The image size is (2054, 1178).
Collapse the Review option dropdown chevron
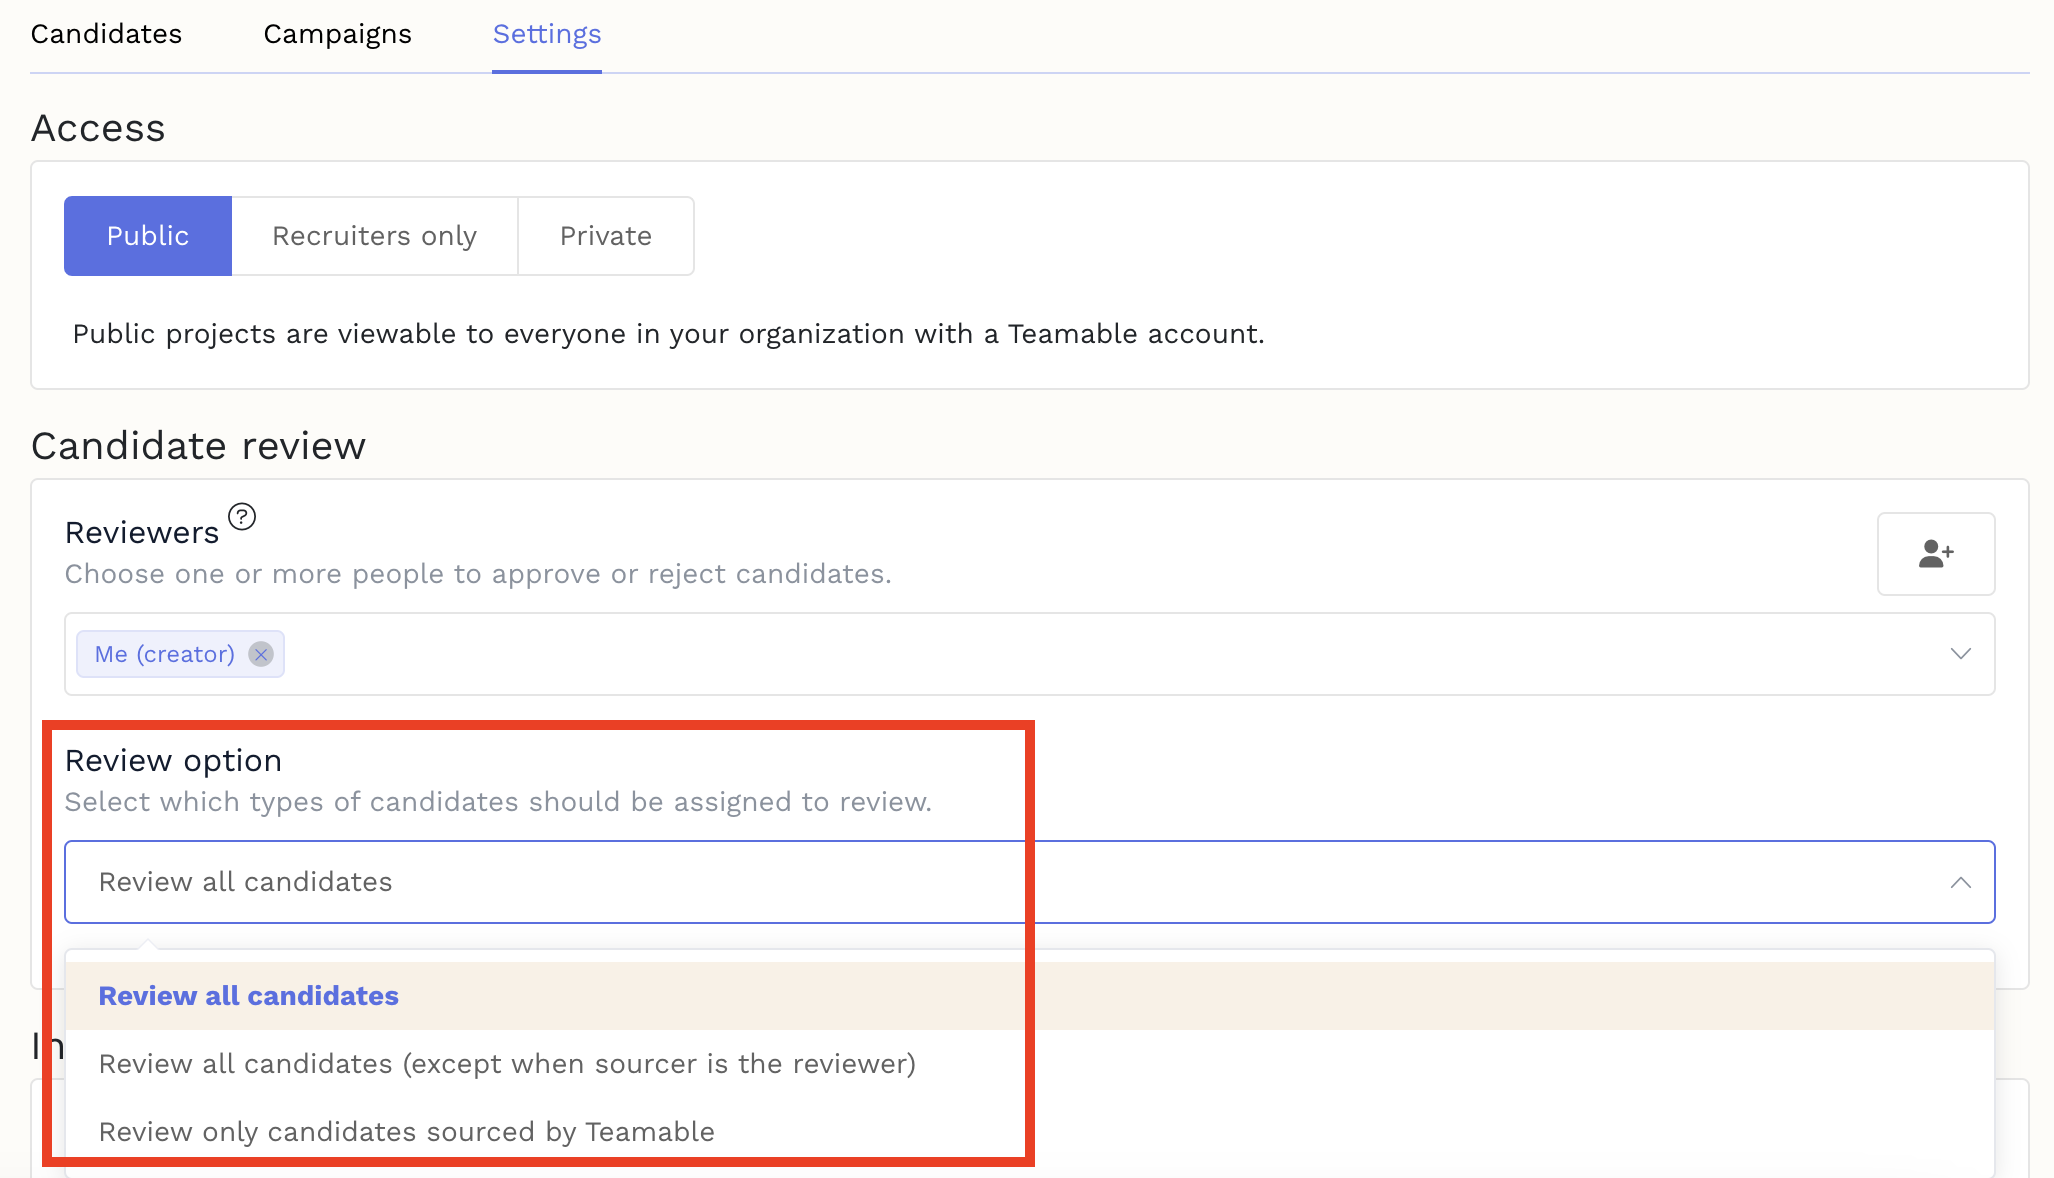(x=1961, y=882)
